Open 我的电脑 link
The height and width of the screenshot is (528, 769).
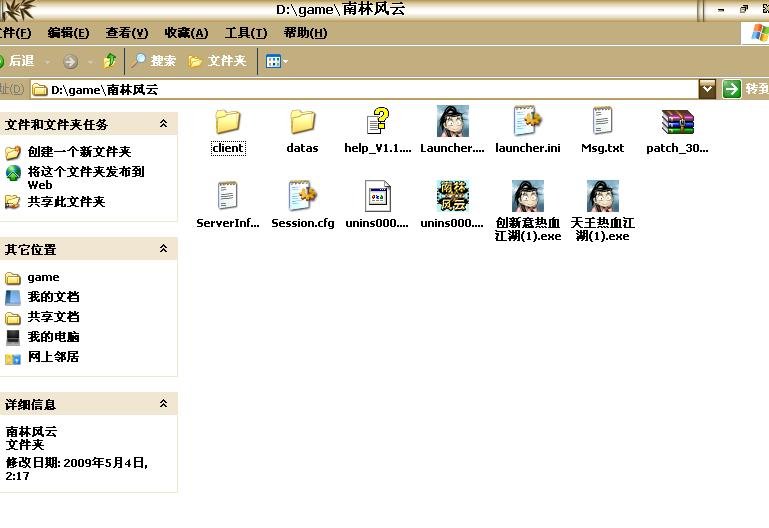(53, 337)
